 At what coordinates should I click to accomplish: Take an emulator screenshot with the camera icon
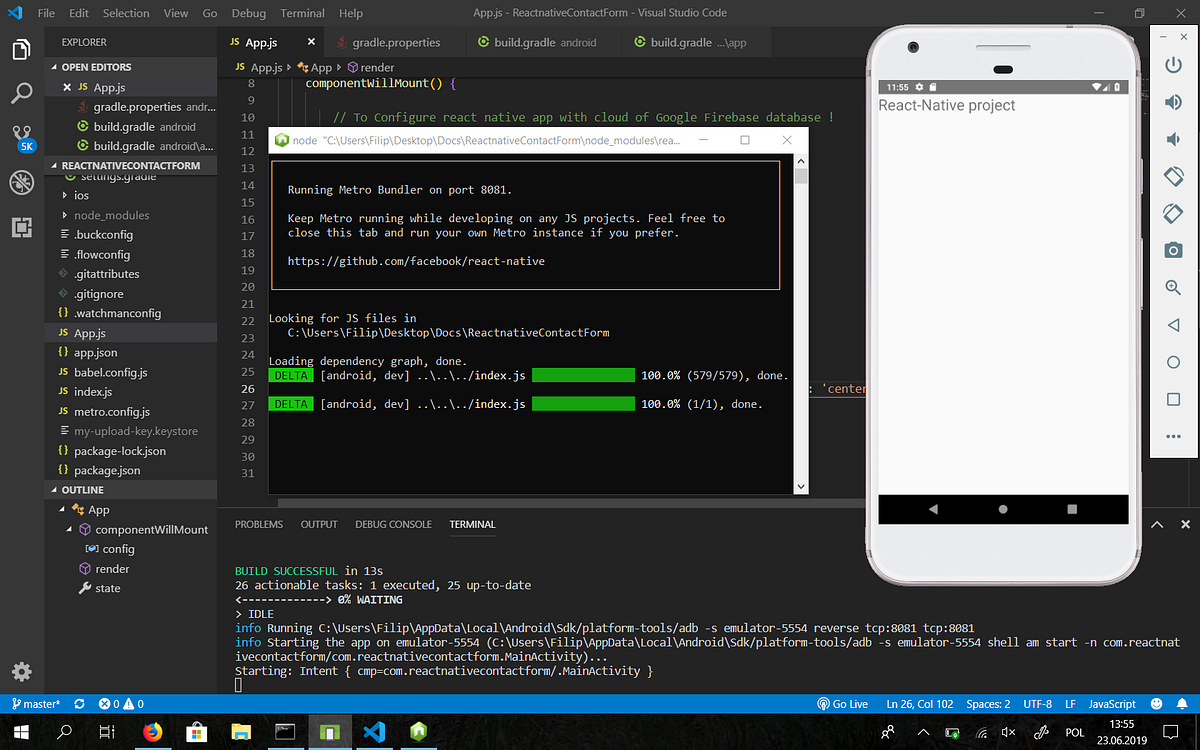coord(1172,250)
